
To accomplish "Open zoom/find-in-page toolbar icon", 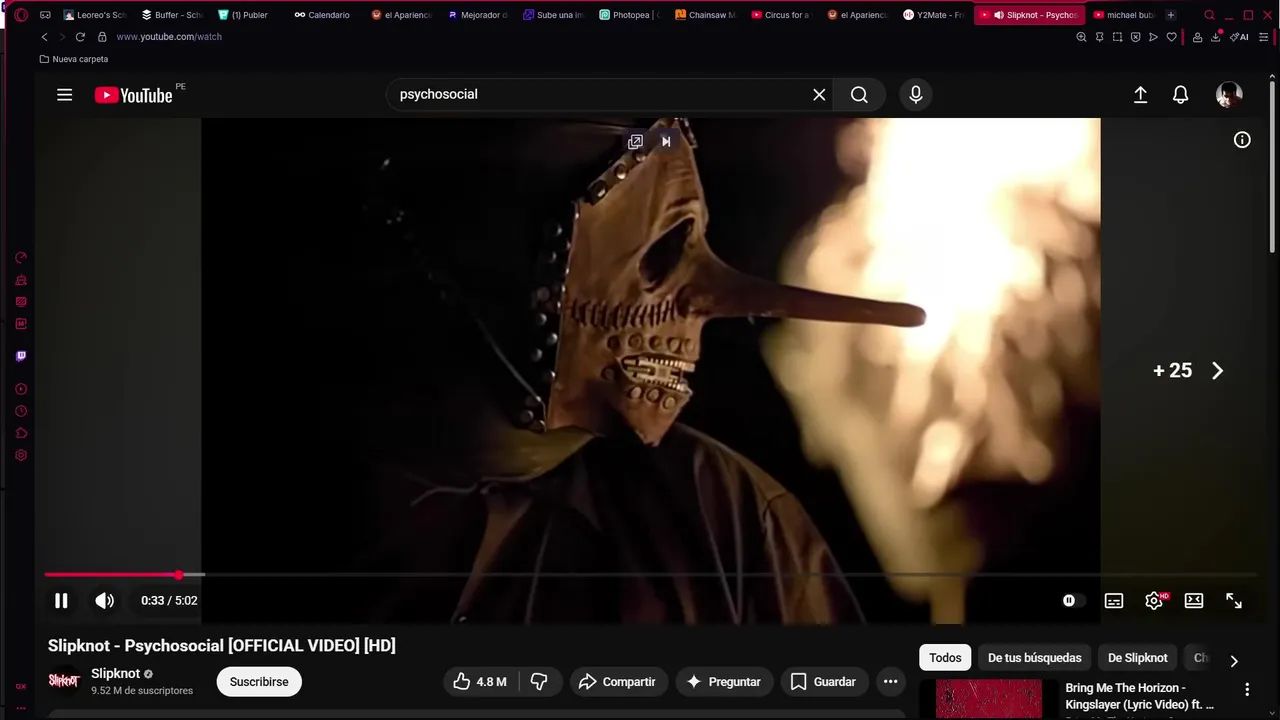I will click(1081, 37).
